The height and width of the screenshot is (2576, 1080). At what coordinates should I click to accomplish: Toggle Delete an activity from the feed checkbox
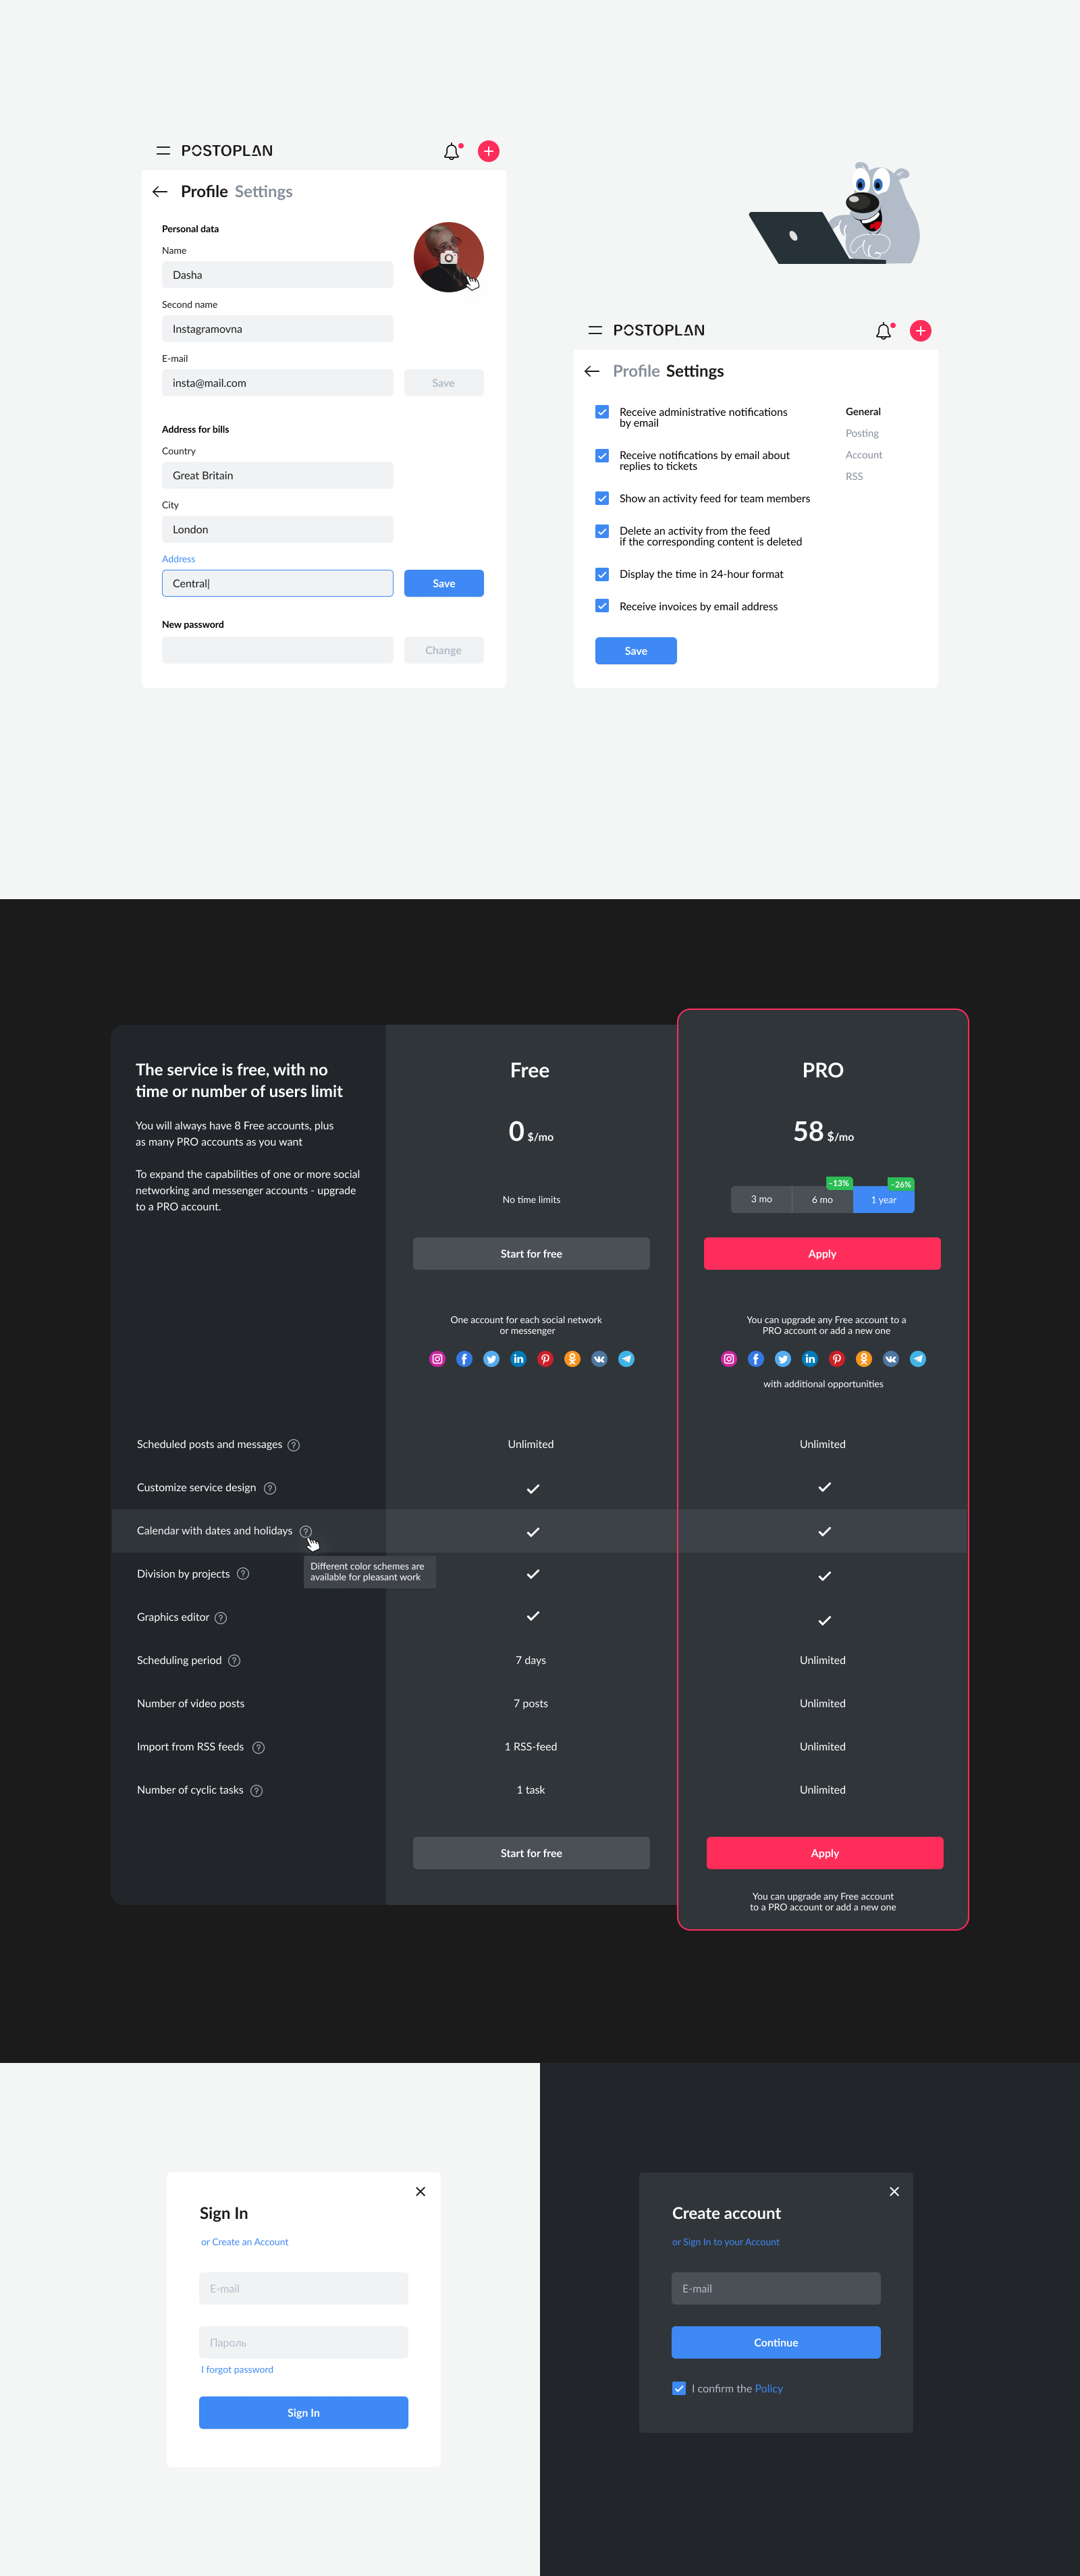(602, 531)
